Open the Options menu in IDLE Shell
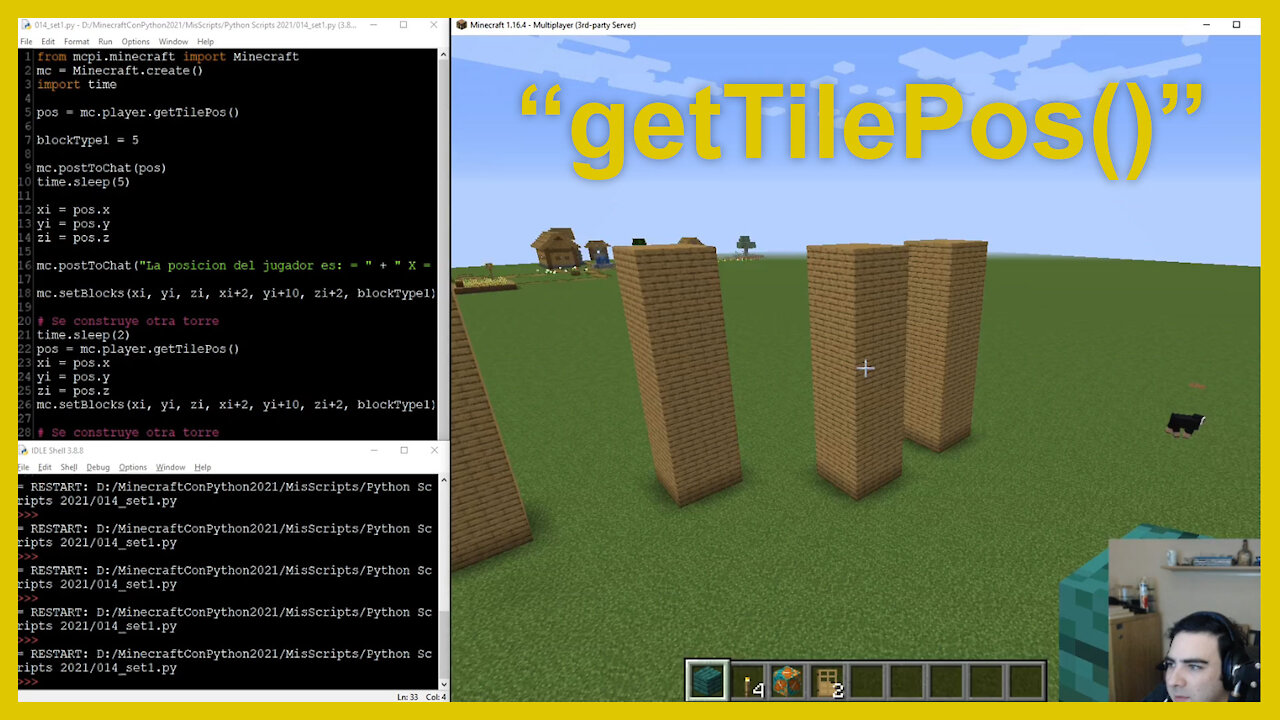 coord(133,467)
